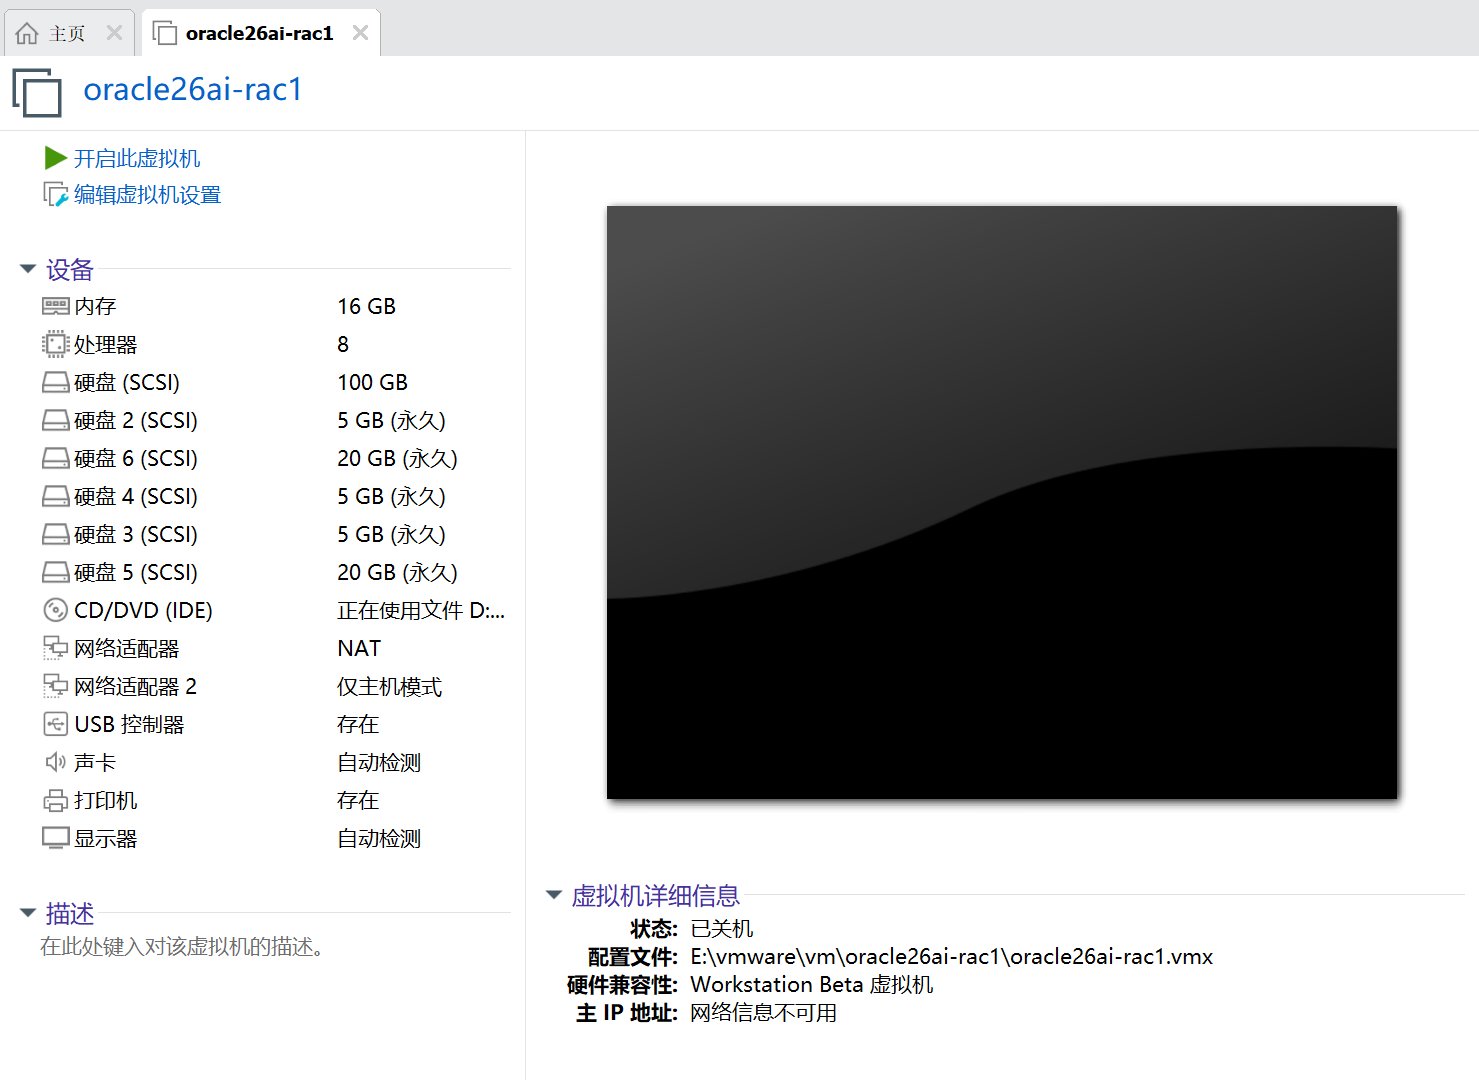Viewport: 1479px width, 1080px height.
Task: Select the 硬盘 5 (SCSI) 20 GB entry
Action: (136, 572)
